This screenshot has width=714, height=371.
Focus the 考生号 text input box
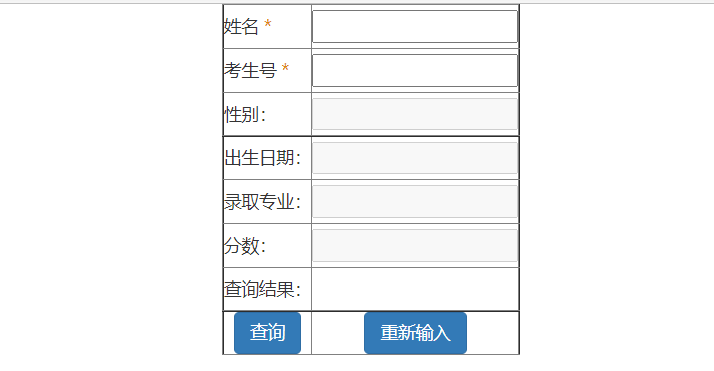tap(415, 71)
